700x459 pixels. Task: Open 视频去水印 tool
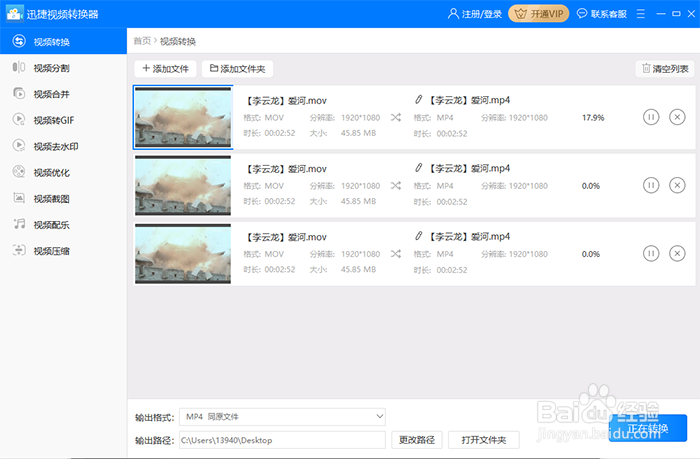tap(56, 146)
